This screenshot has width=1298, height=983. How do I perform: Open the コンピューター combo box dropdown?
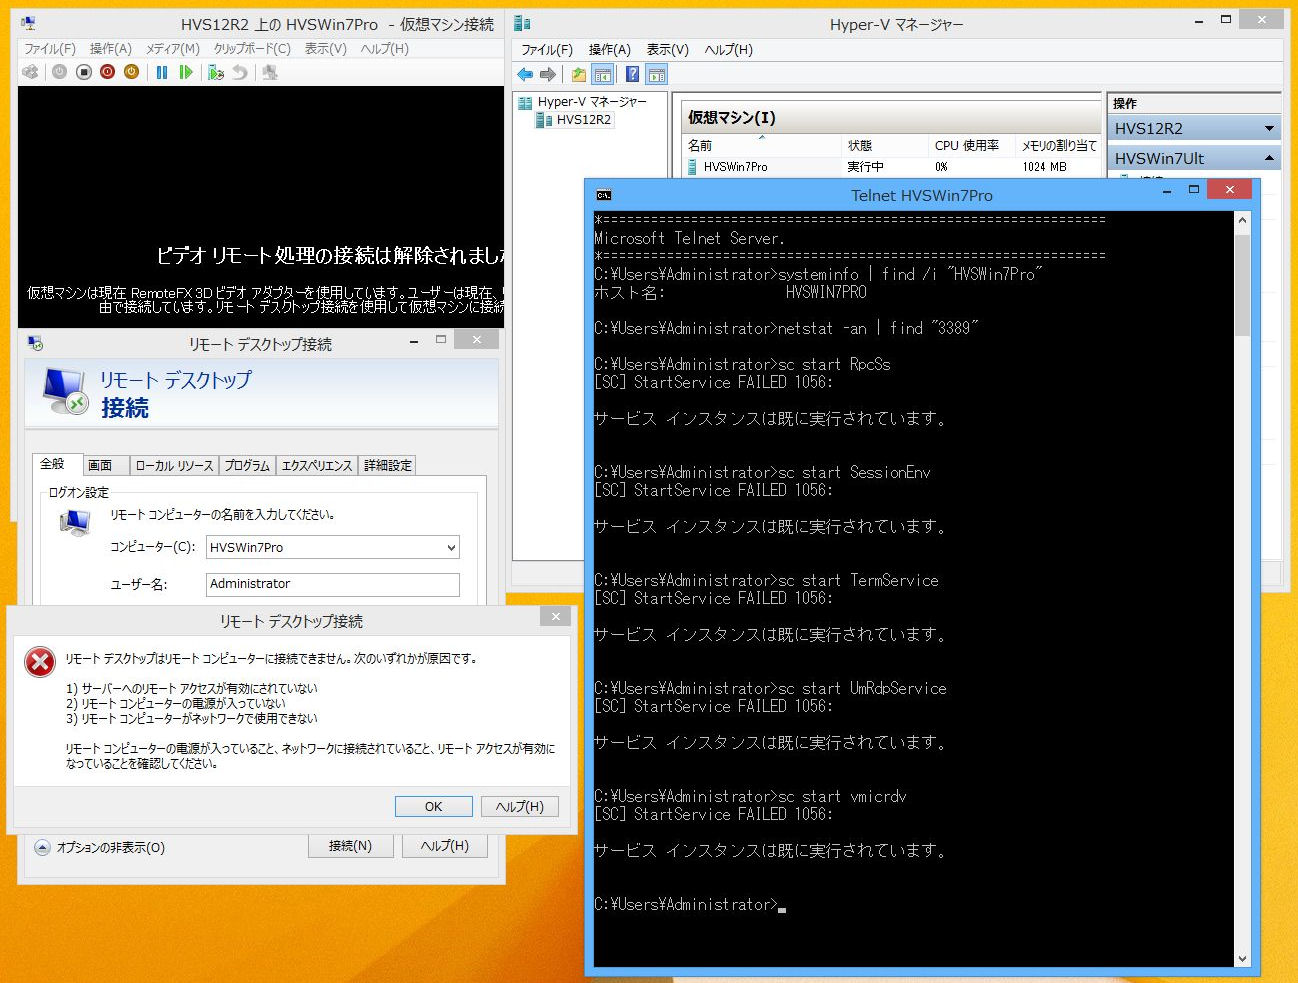tap(451, 548)
